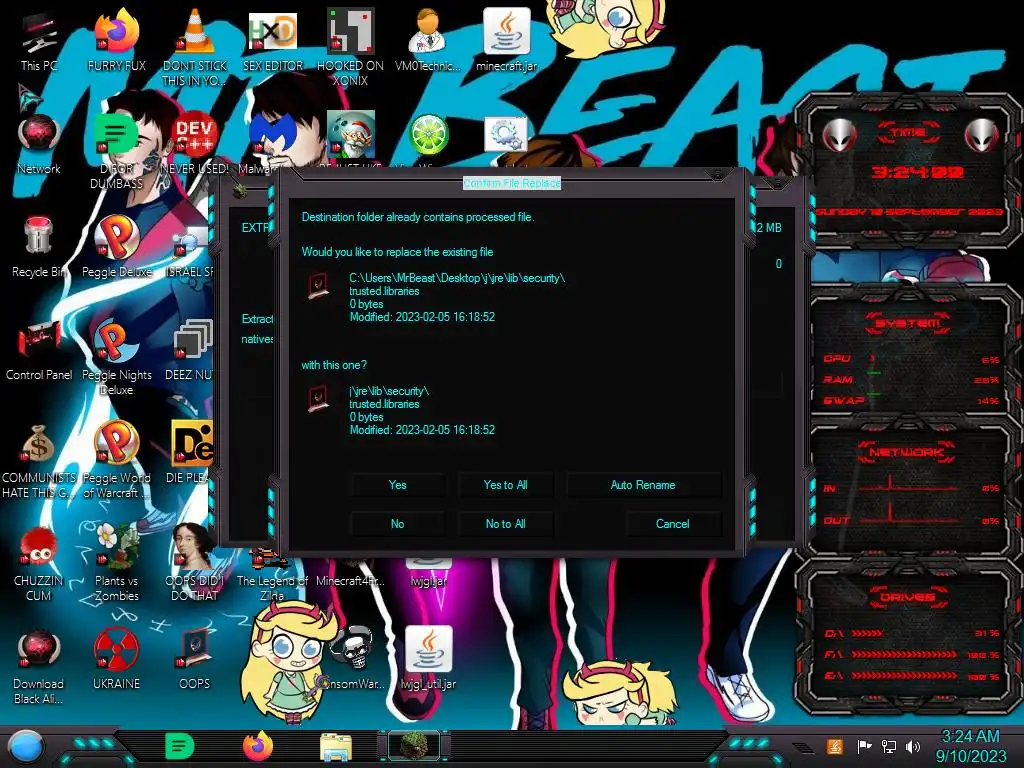The width and height of the screenshot is (1024, 768).
Task: Click the orange Java tray icon
Action: (x=835, y=746)
